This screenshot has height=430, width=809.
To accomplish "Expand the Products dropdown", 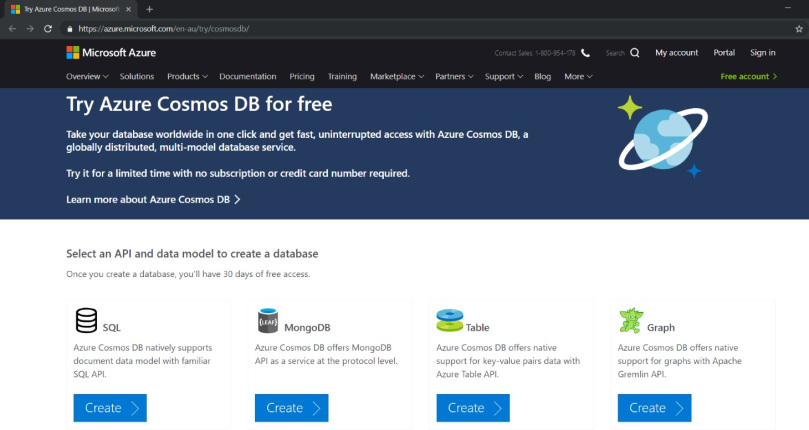I will [x=187, y=76].
